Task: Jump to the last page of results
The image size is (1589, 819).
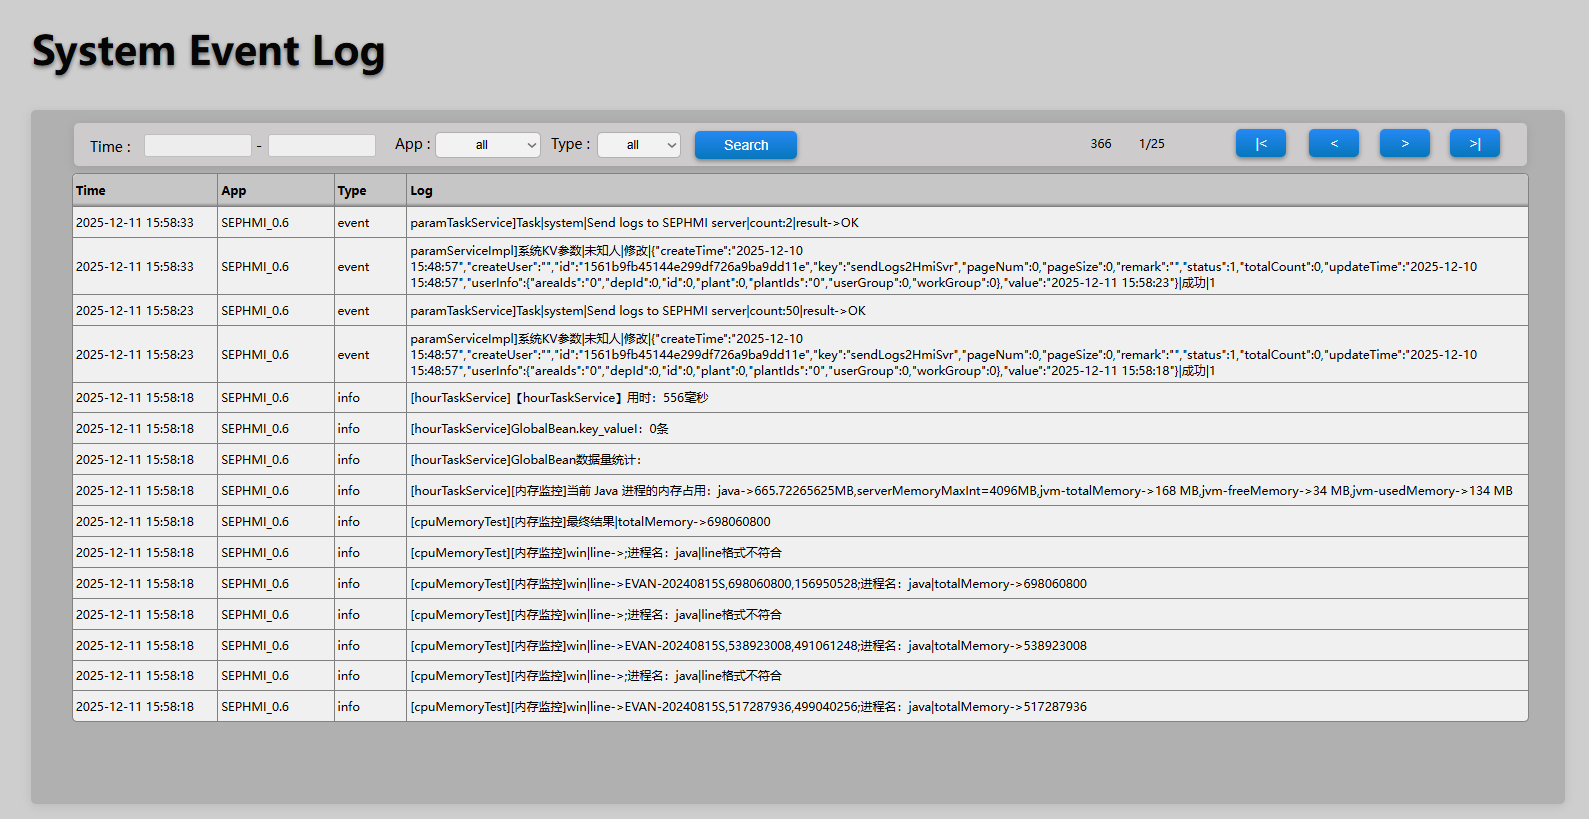Action: [x=1474, y=144]
